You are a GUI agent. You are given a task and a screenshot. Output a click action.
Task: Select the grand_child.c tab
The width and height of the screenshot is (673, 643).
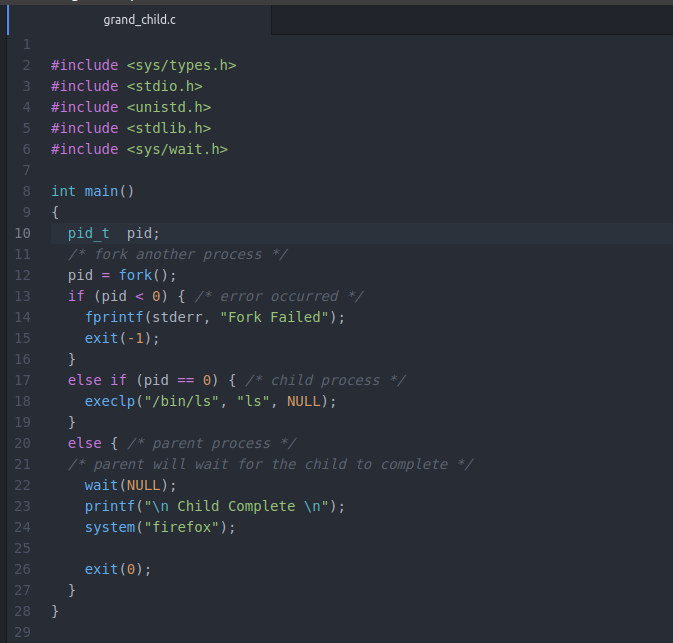coord(139,20)
